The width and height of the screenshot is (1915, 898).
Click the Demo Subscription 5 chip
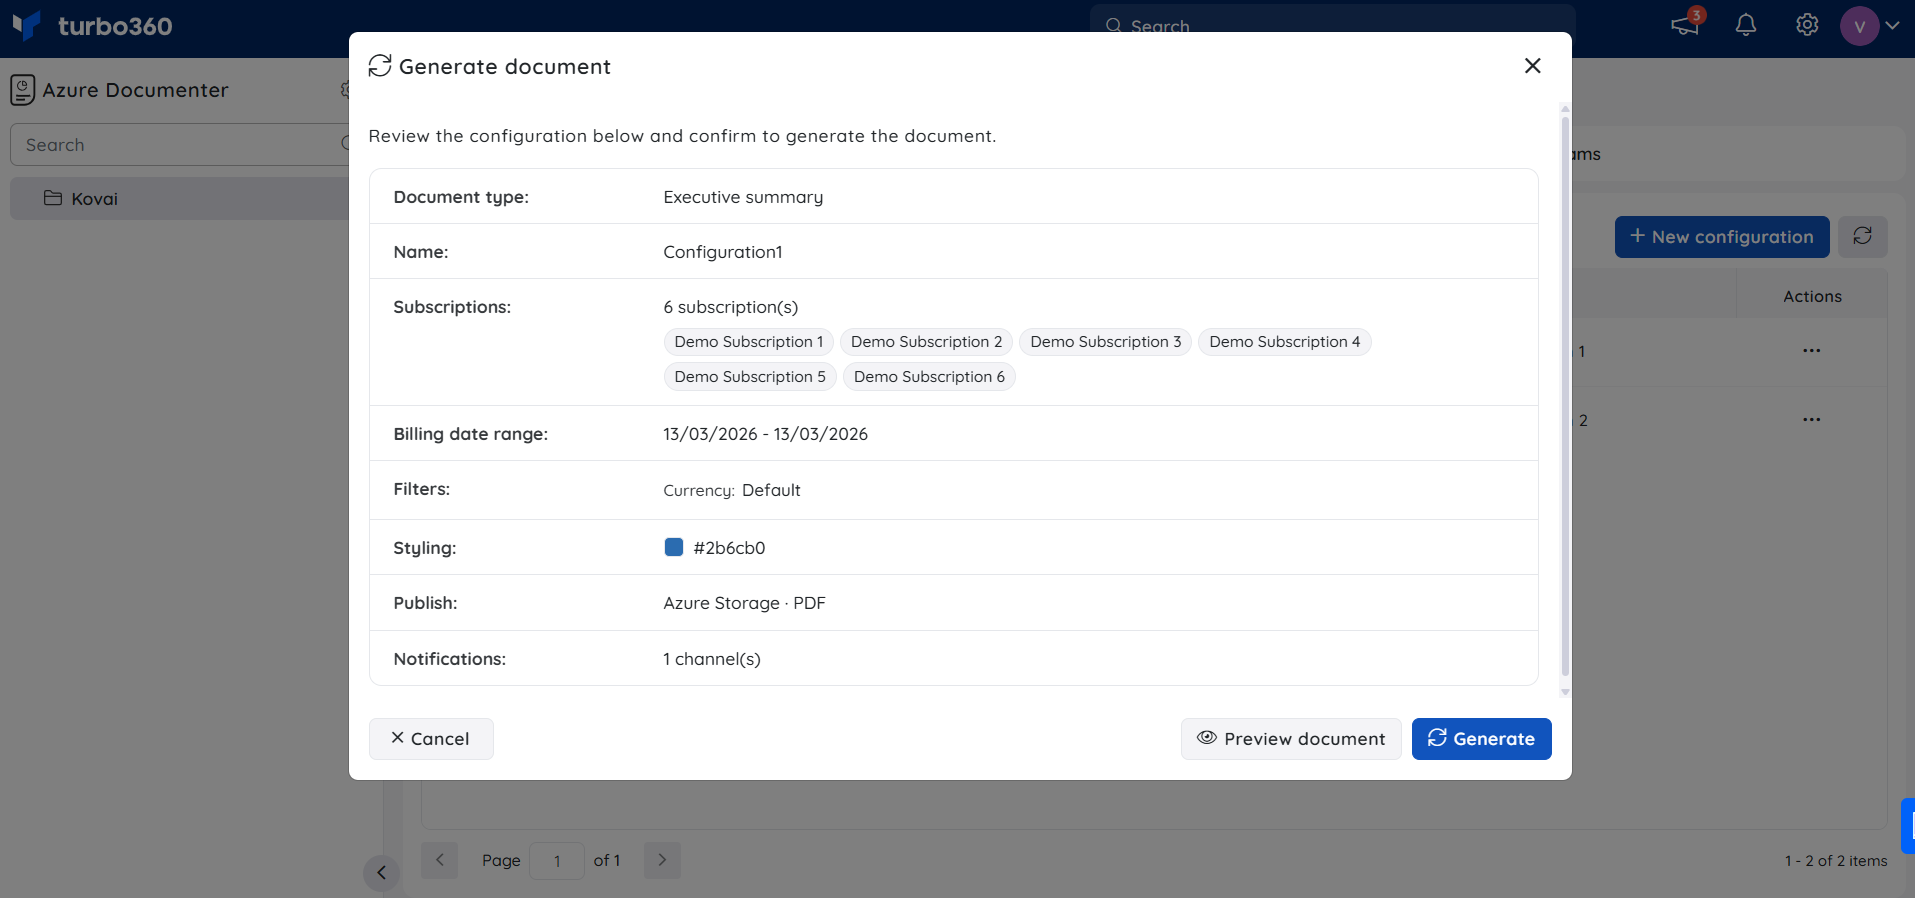[x=750, y=377]
